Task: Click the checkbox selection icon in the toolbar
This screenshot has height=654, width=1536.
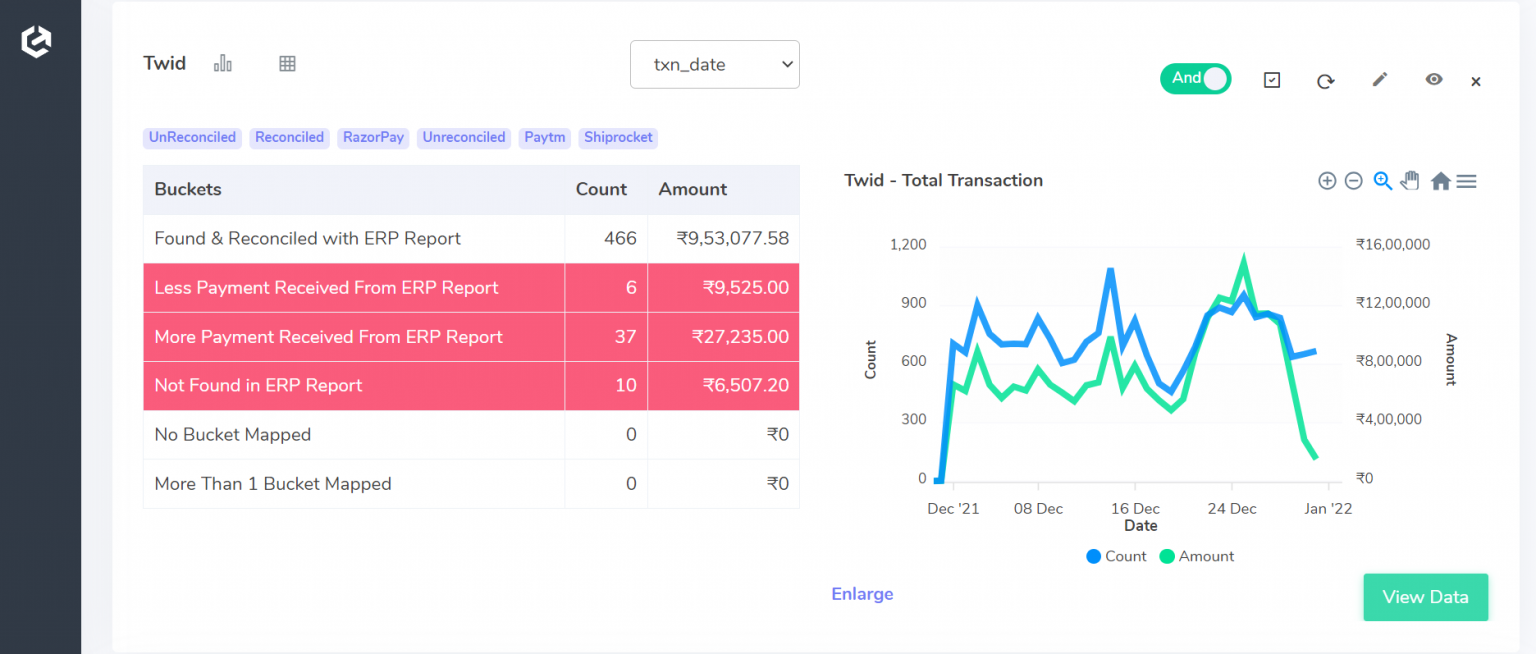Action: tap(1271, 79)
